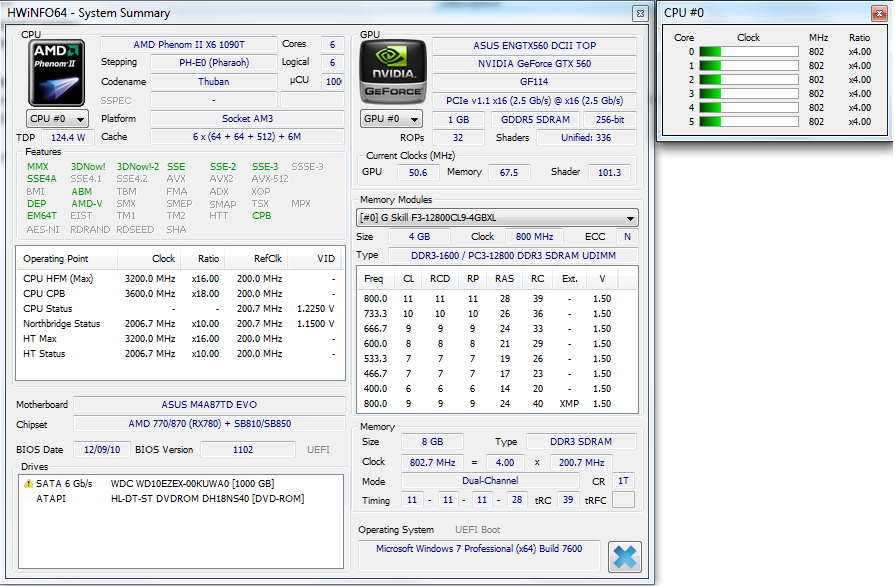Click Core 3 clock bar in CPU #0 window
Screen dimensions: 895x586
tap(748, 94)
